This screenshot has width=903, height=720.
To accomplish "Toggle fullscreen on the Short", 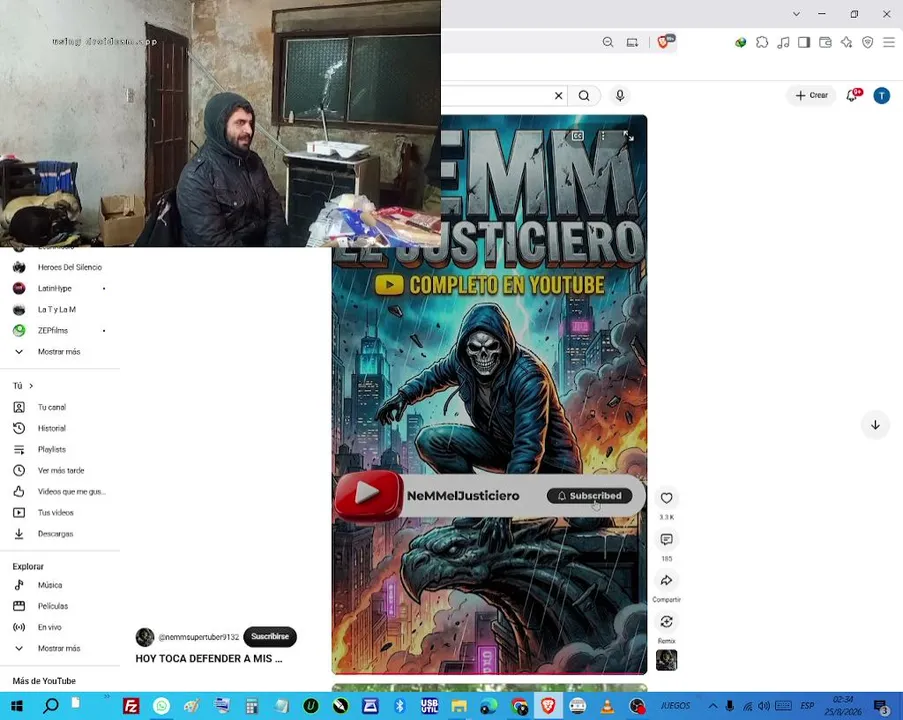I will click(628, 136).
